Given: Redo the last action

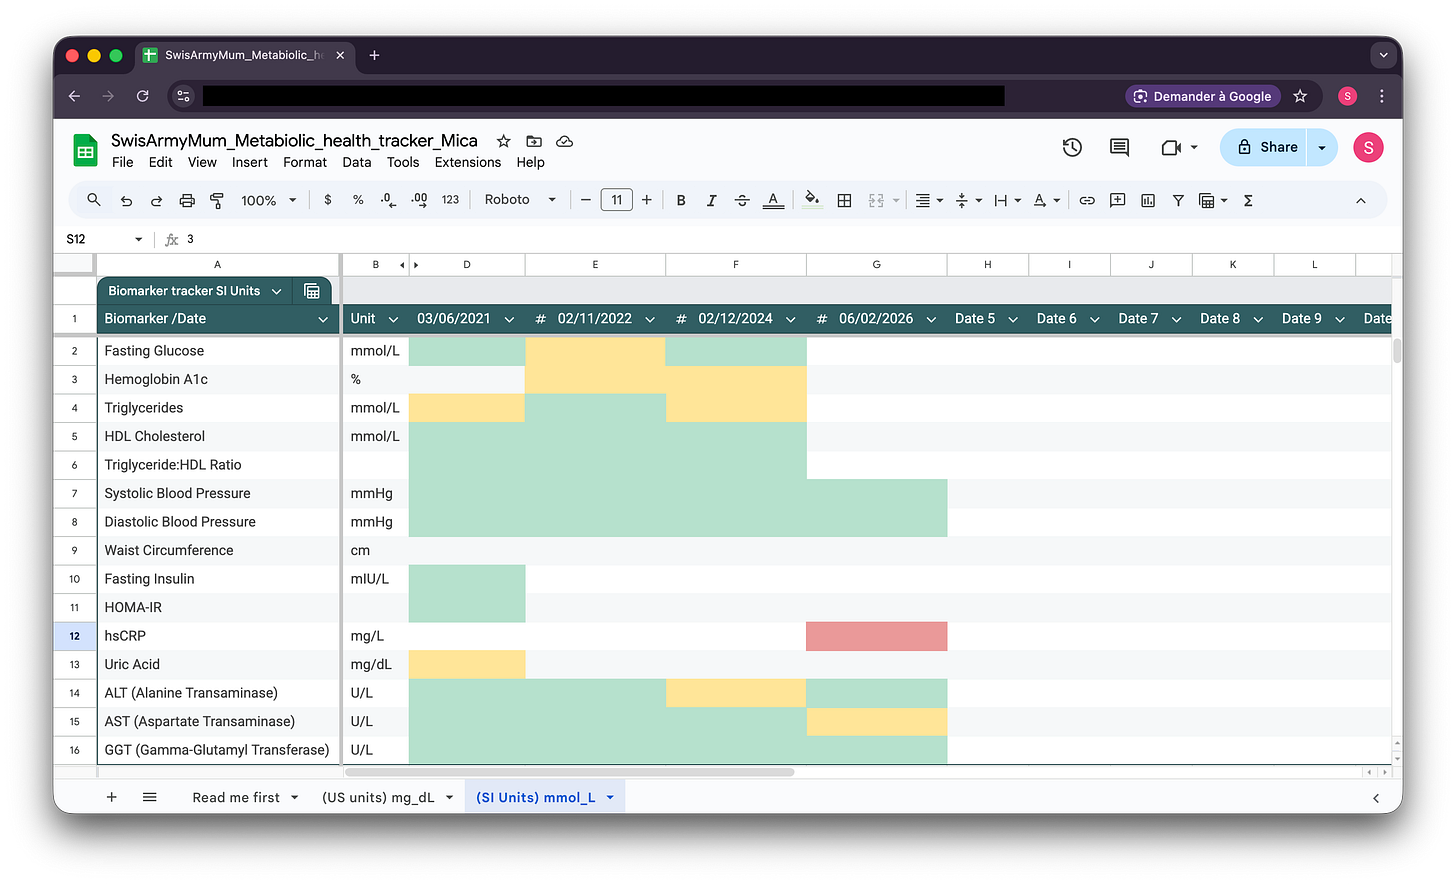Looking at the screenshot, I should [x=156, y=200].
